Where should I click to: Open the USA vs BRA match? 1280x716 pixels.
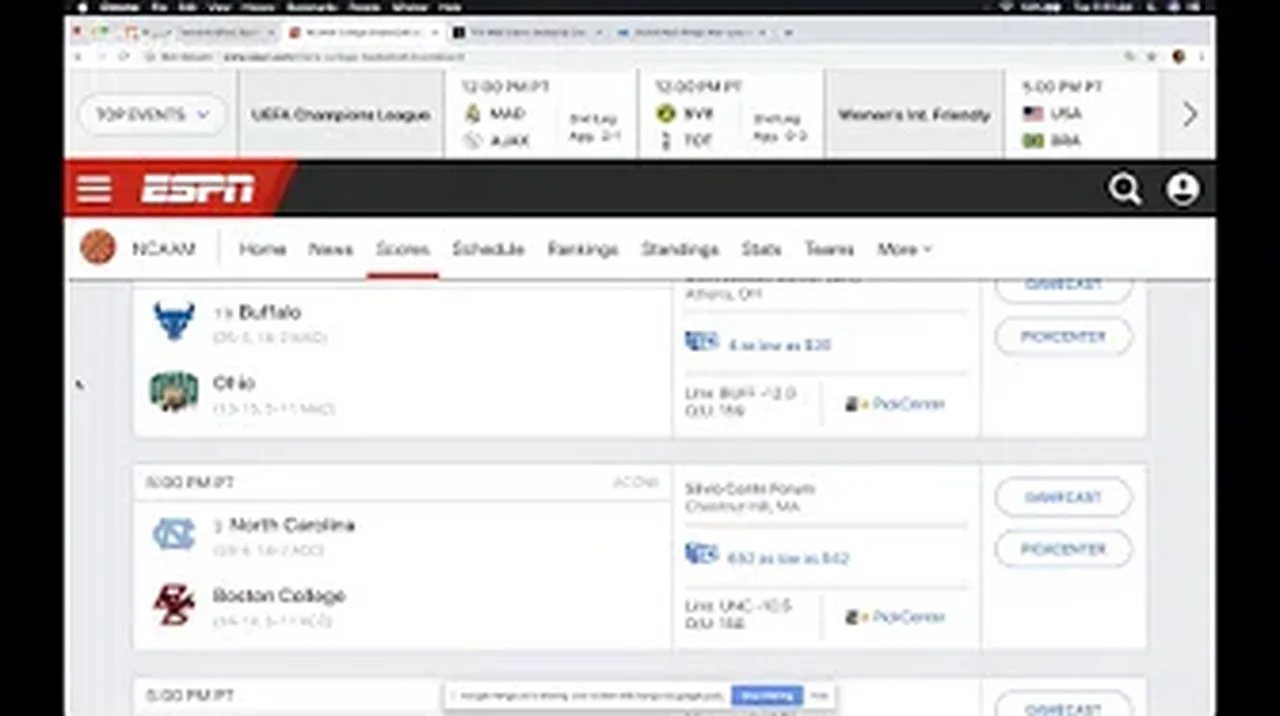tap(1084, 115)
